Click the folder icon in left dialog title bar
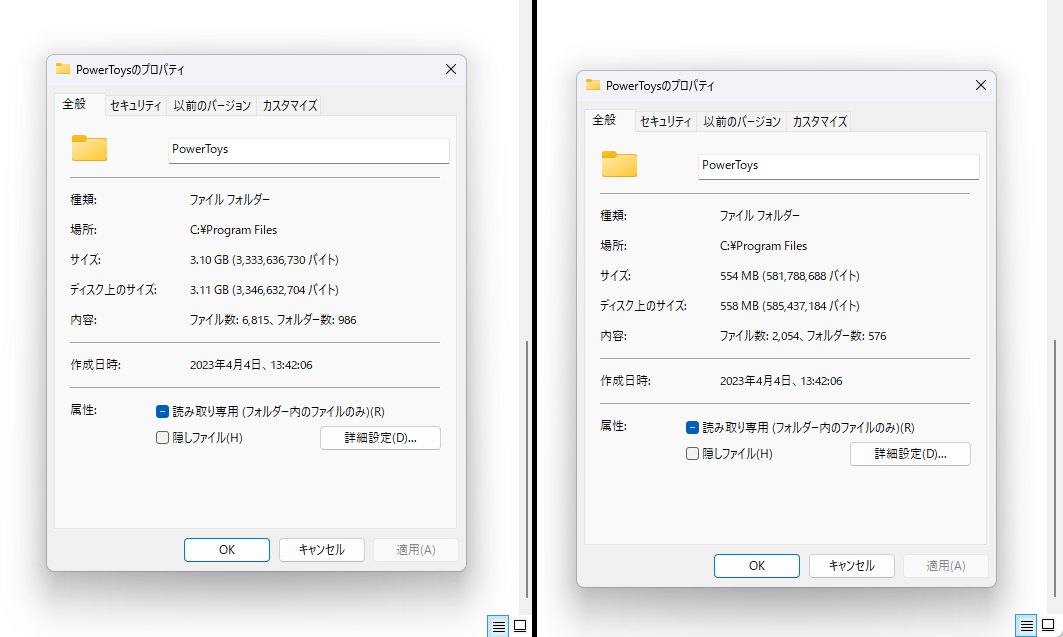This screenshot has height=637, width=1063. (65, 69)
